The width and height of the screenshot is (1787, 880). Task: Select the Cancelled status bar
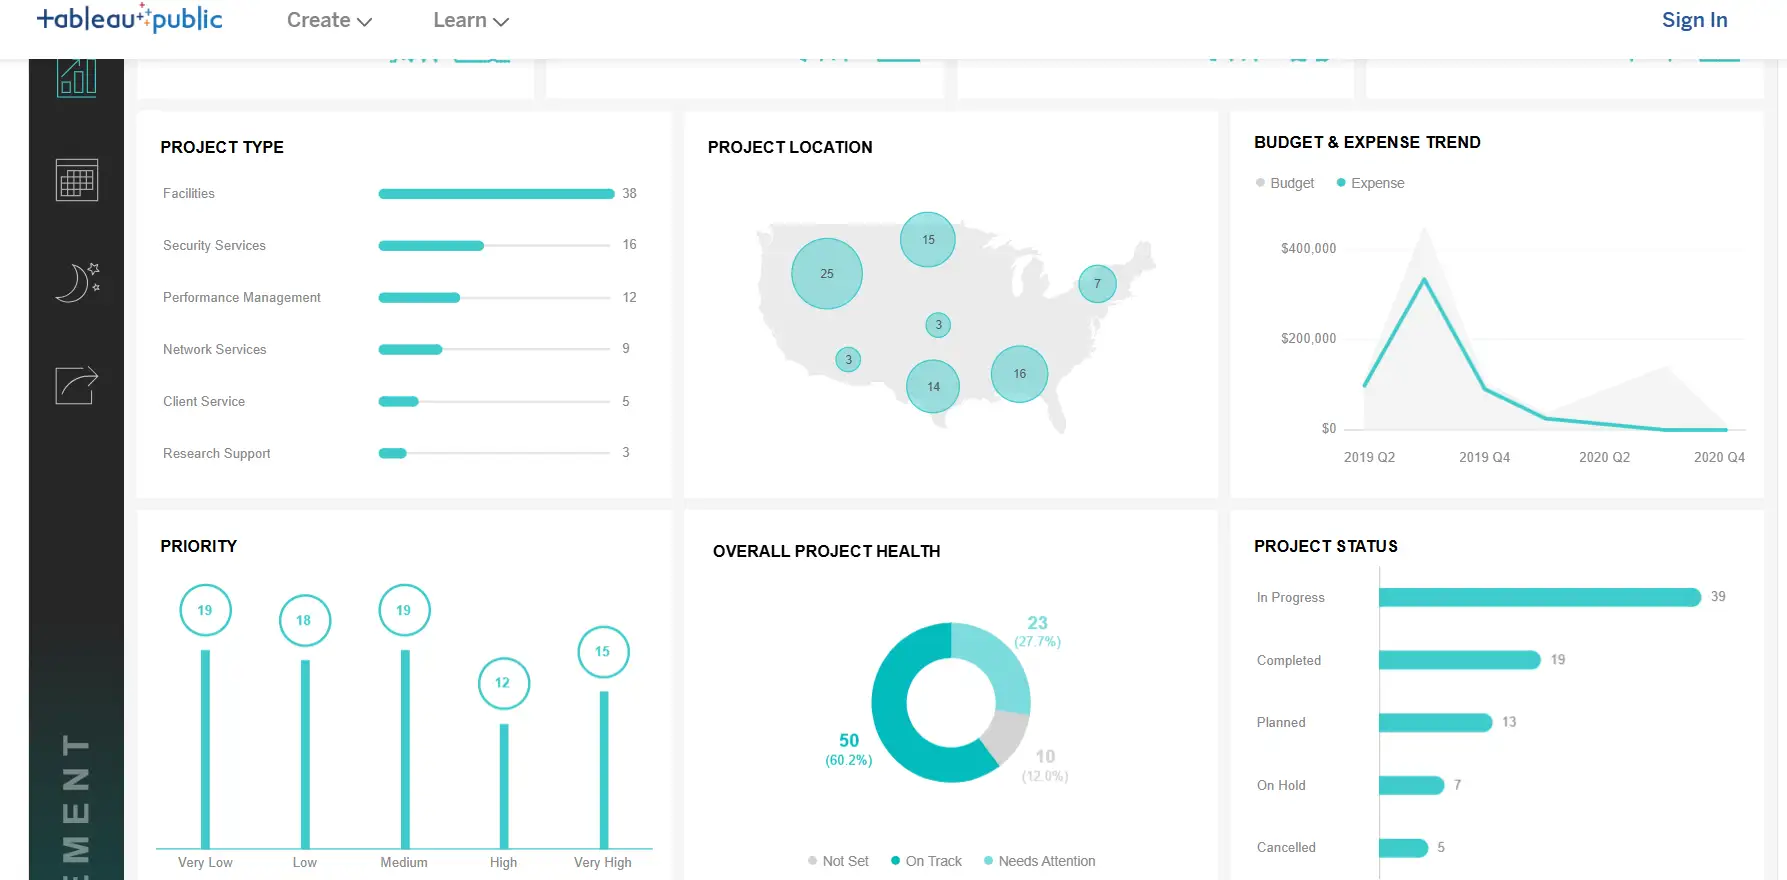coord(1404,848)
